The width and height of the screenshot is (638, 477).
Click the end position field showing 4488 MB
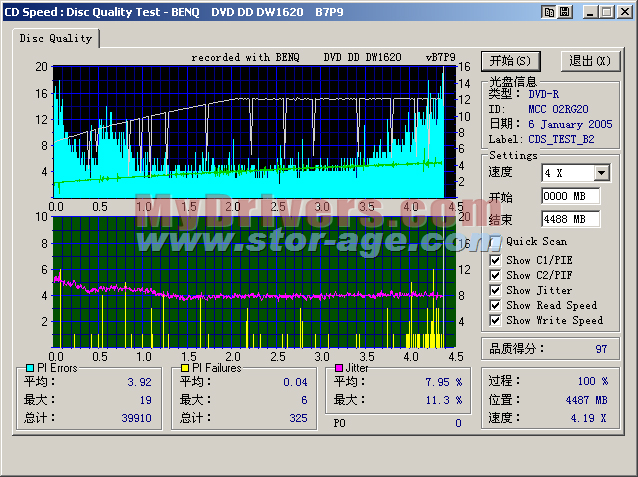(570, 219)
